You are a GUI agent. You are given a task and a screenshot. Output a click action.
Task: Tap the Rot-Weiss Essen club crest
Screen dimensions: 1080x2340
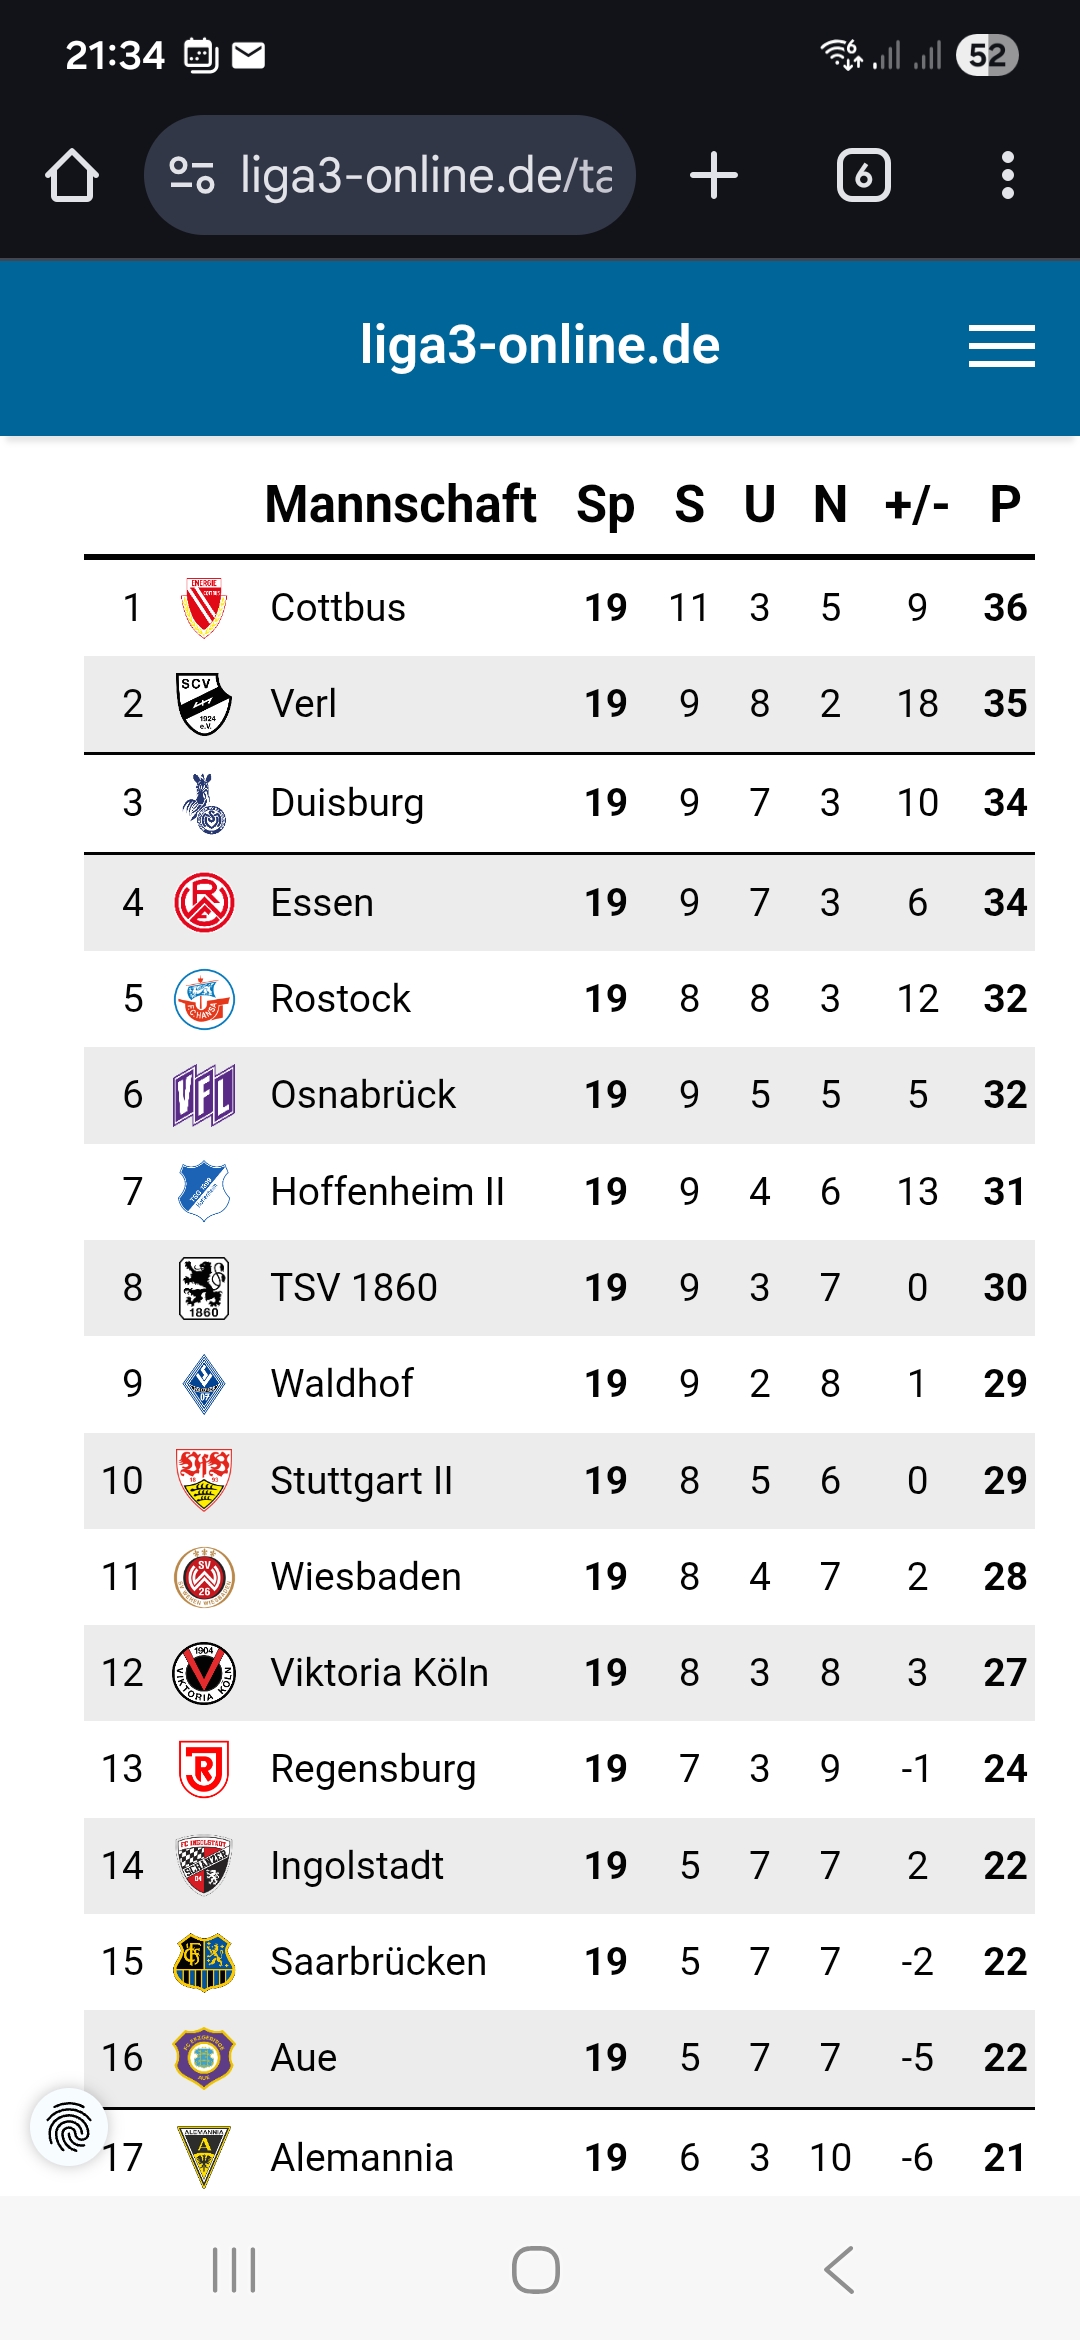(x=204, y=902)
